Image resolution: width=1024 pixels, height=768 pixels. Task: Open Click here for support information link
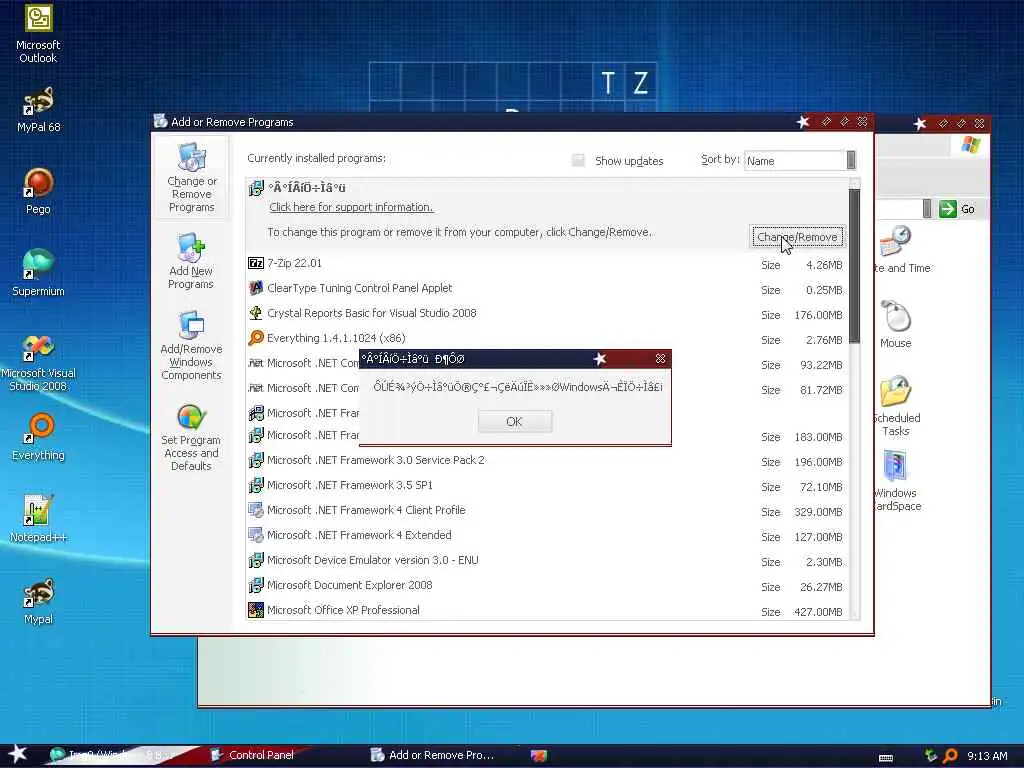pyautogui.click(x=351, y=207)
